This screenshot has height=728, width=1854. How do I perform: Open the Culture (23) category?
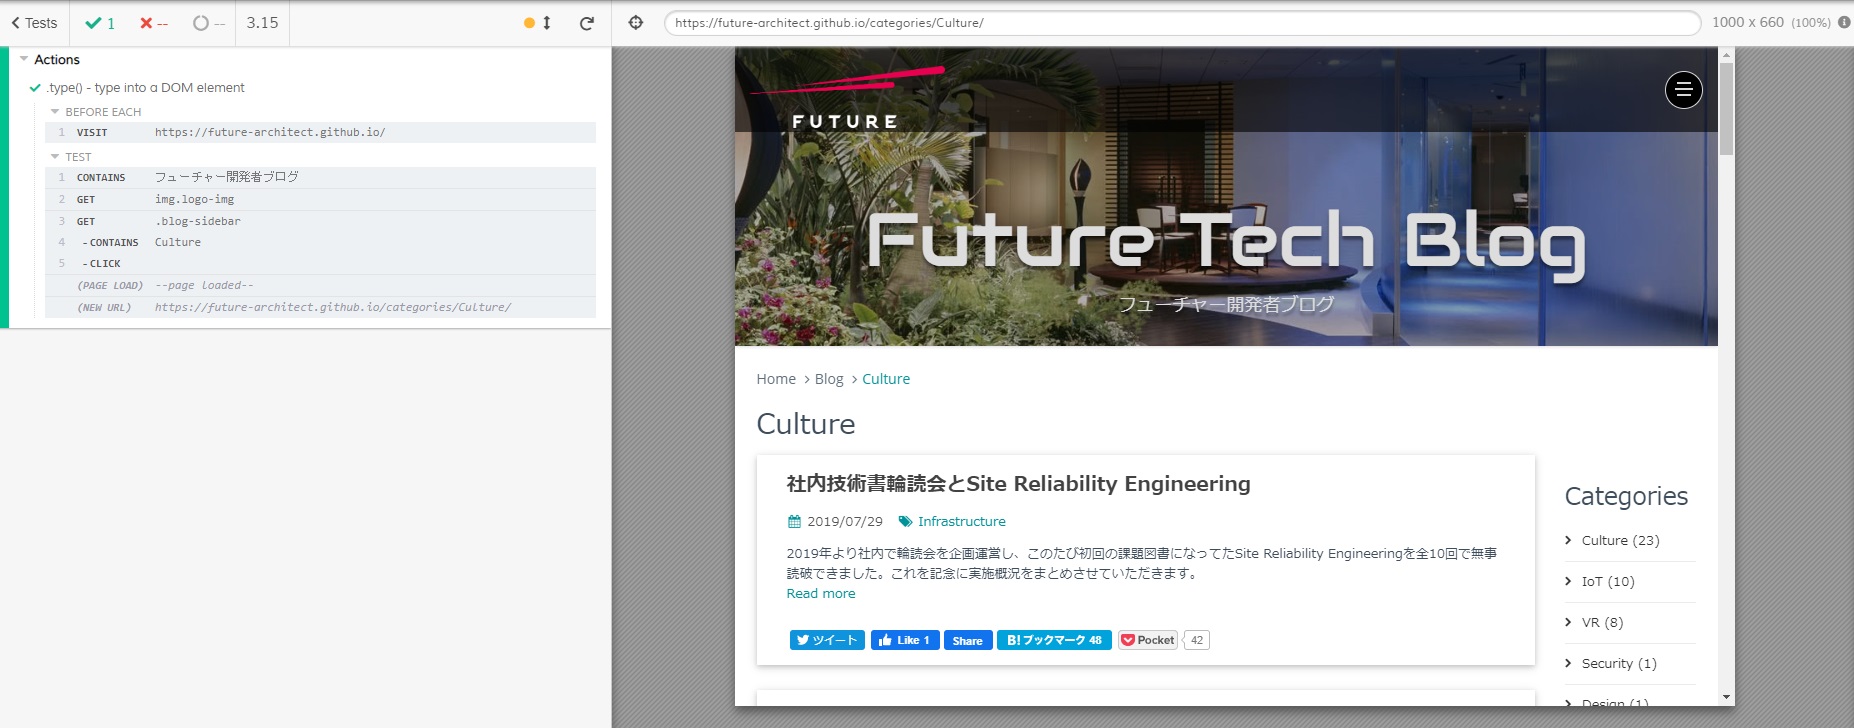pyautogui.click(x=1620, y=541)
